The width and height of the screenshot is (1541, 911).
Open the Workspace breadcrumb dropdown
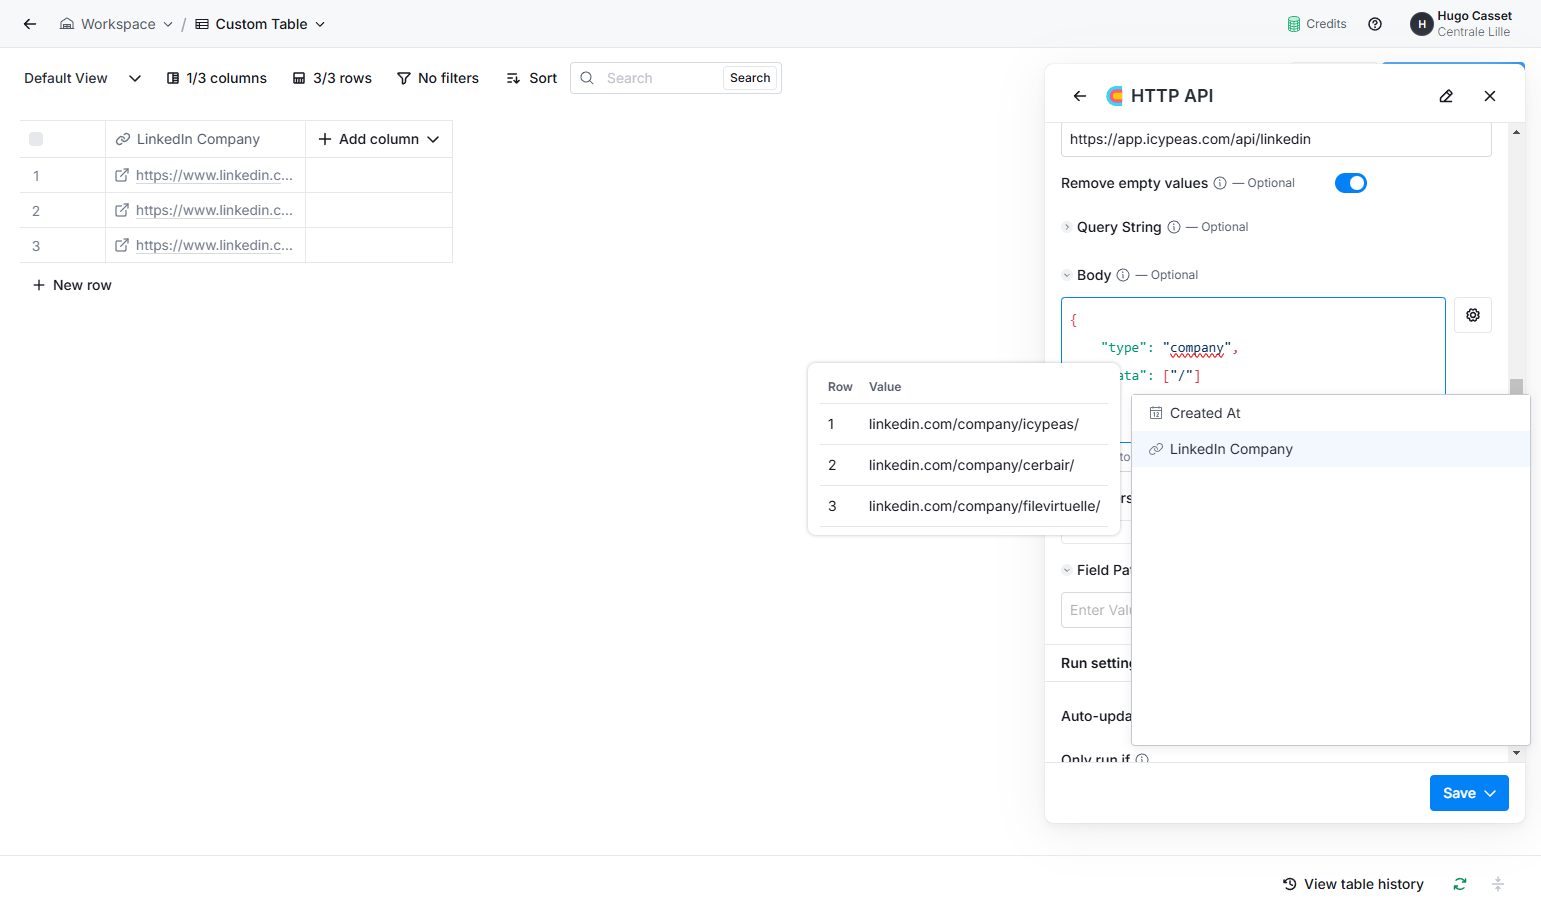tap(116, 24)
